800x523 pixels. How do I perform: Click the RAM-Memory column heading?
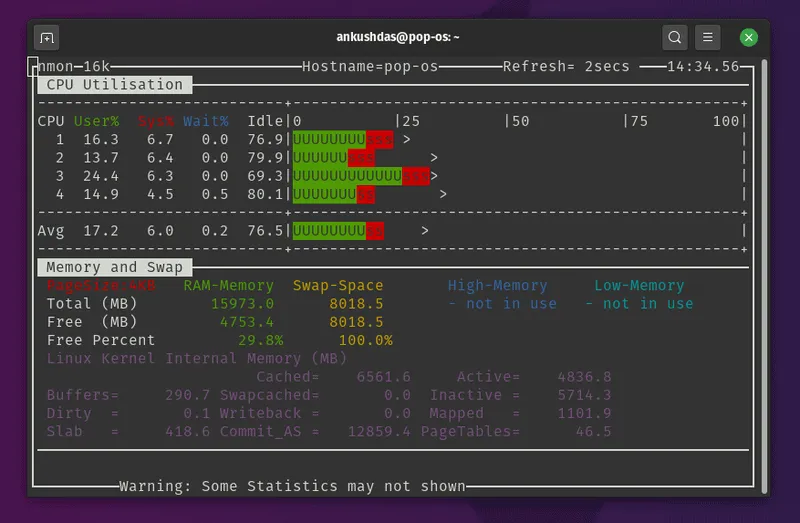[229, 286]
